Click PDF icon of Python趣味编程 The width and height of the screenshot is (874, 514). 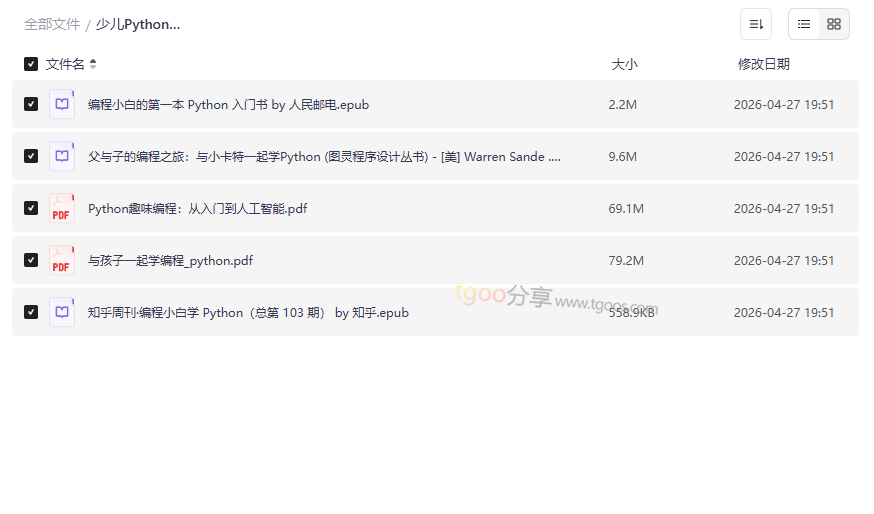coord(62,208)
